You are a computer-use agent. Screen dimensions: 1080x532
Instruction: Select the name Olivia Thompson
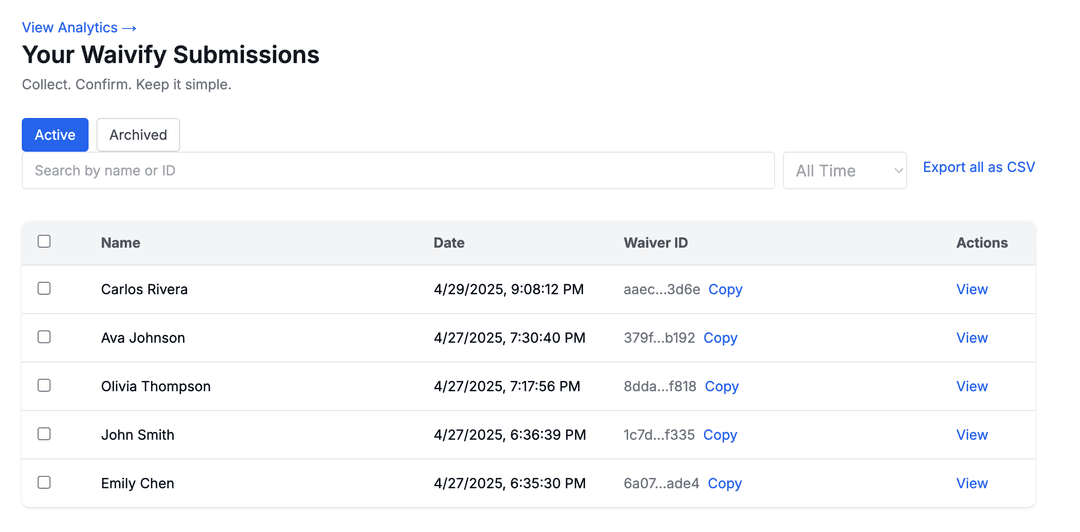(156, 387)
